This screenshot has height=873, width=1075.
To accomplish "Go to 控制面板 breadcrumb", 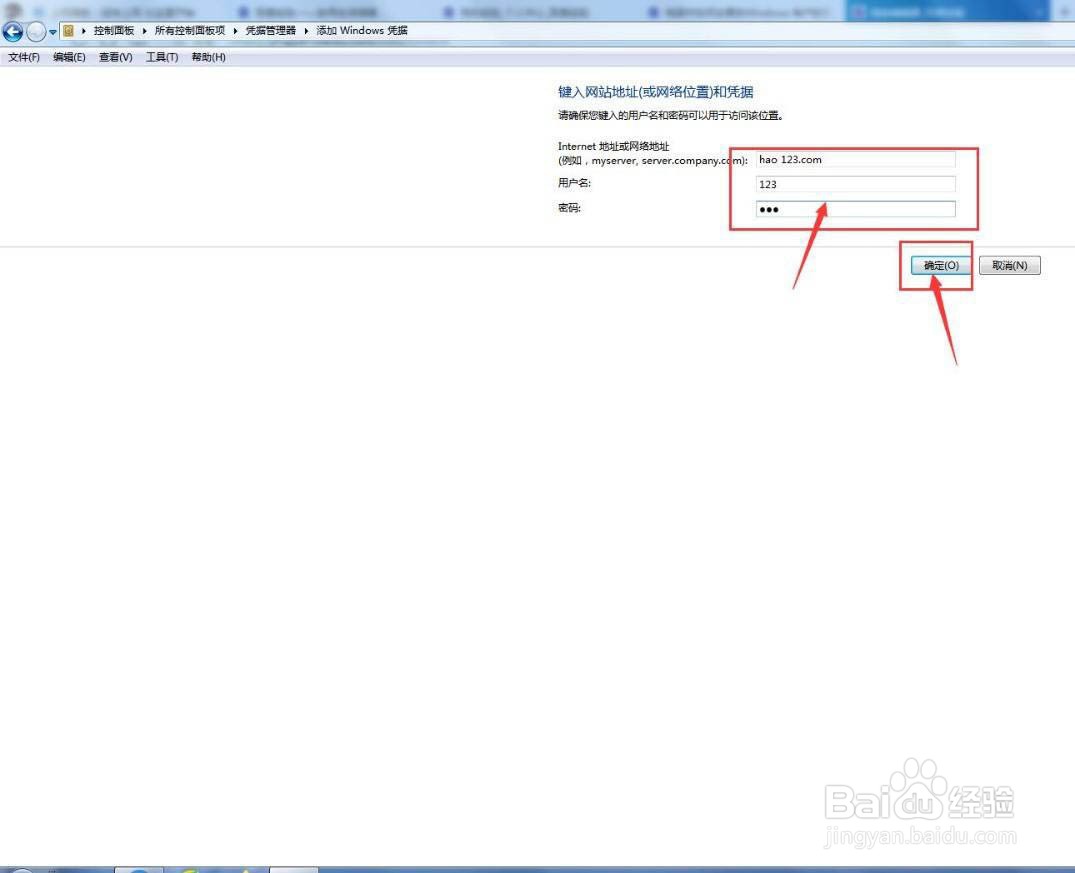I will point(114,31).
